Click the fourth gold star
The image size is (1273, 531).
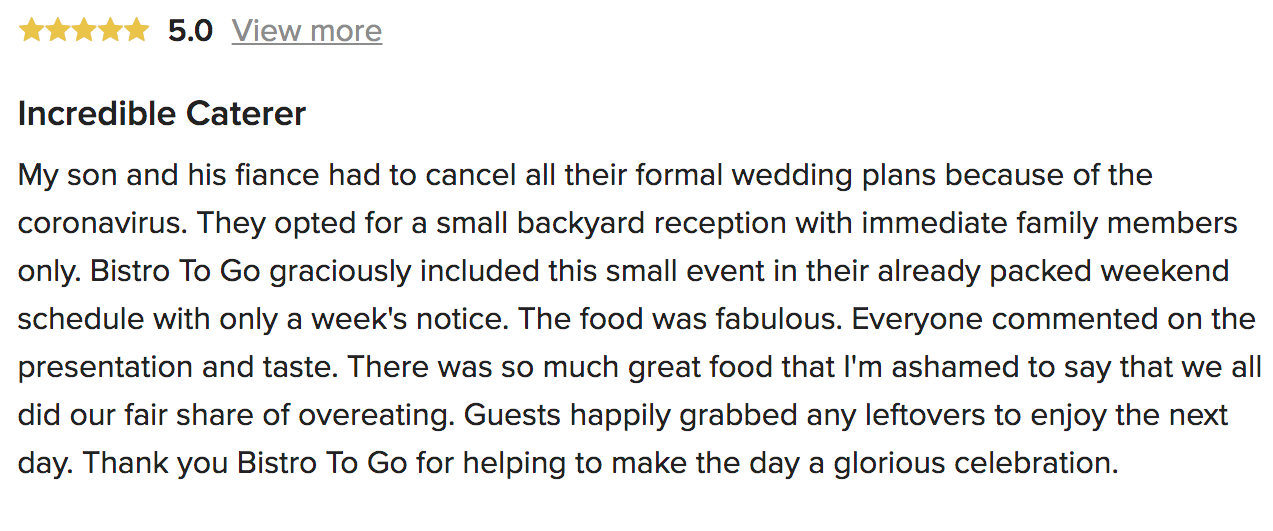point(110,31)
